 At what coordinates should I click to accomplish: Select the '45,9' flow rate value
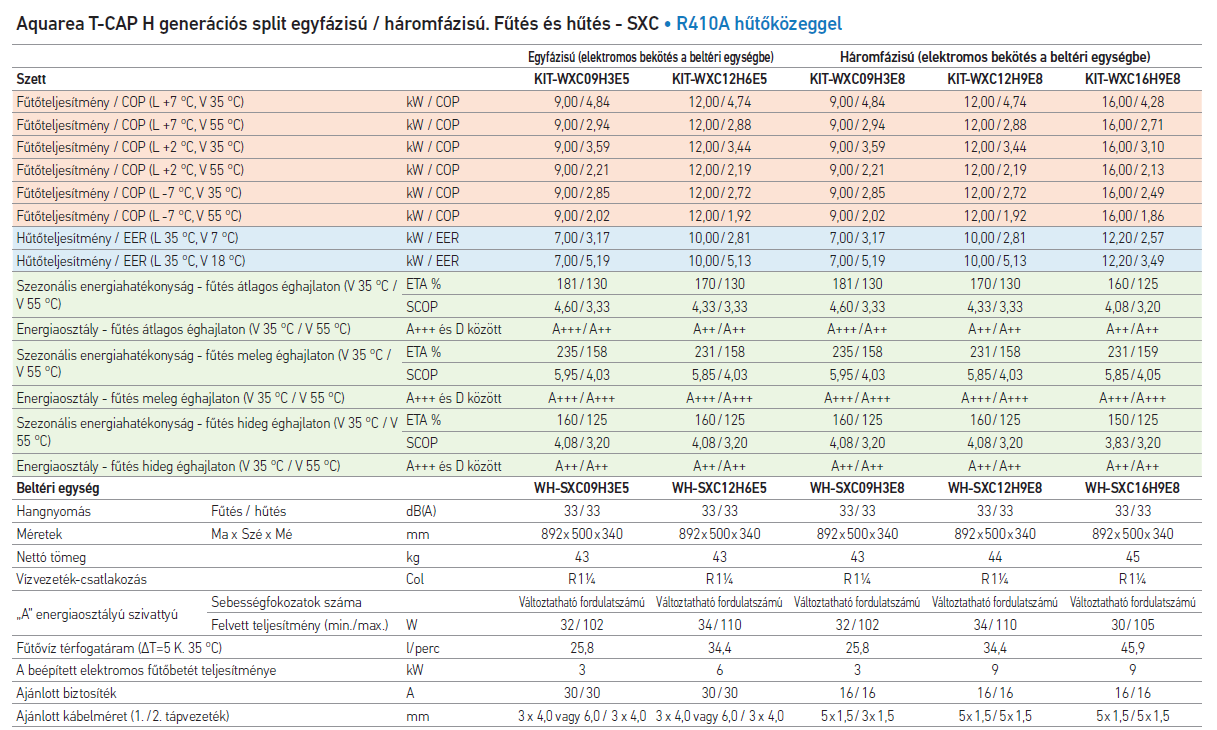pos(1133,648)
